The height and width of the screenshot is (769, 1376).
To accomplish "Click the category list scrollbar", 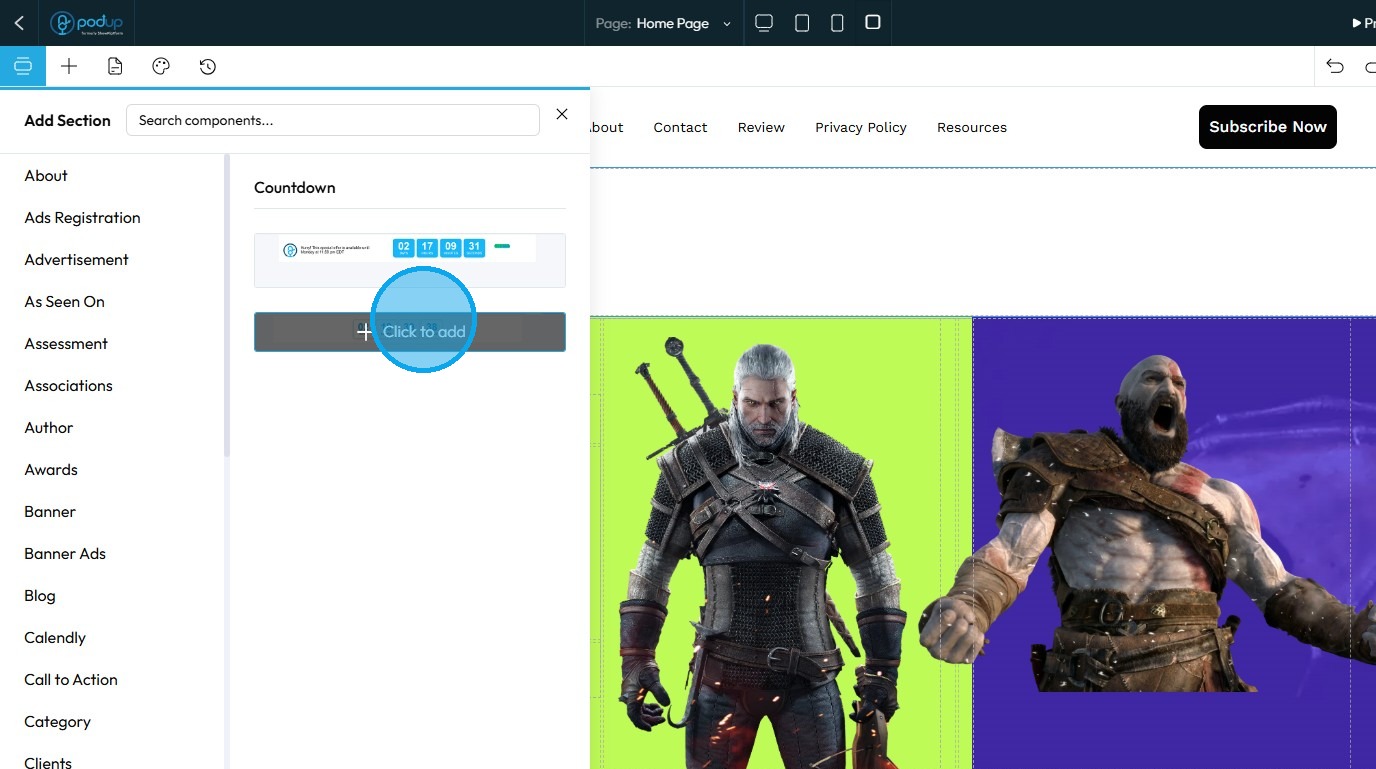I will [227, 305].
